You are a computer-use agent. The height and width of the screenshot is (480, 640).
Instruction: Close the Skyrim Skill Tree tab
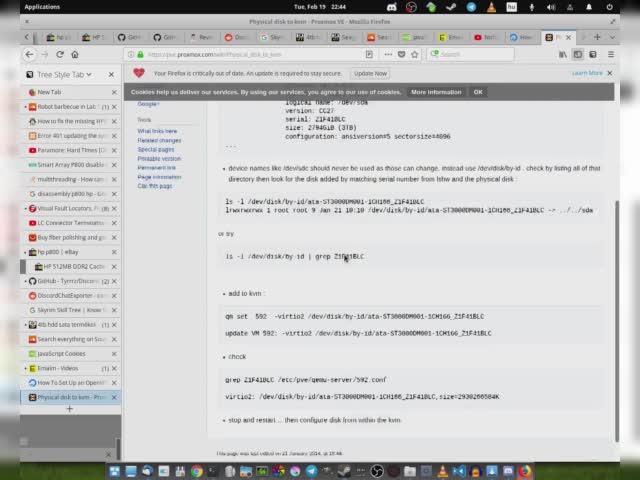click(114, 310)
